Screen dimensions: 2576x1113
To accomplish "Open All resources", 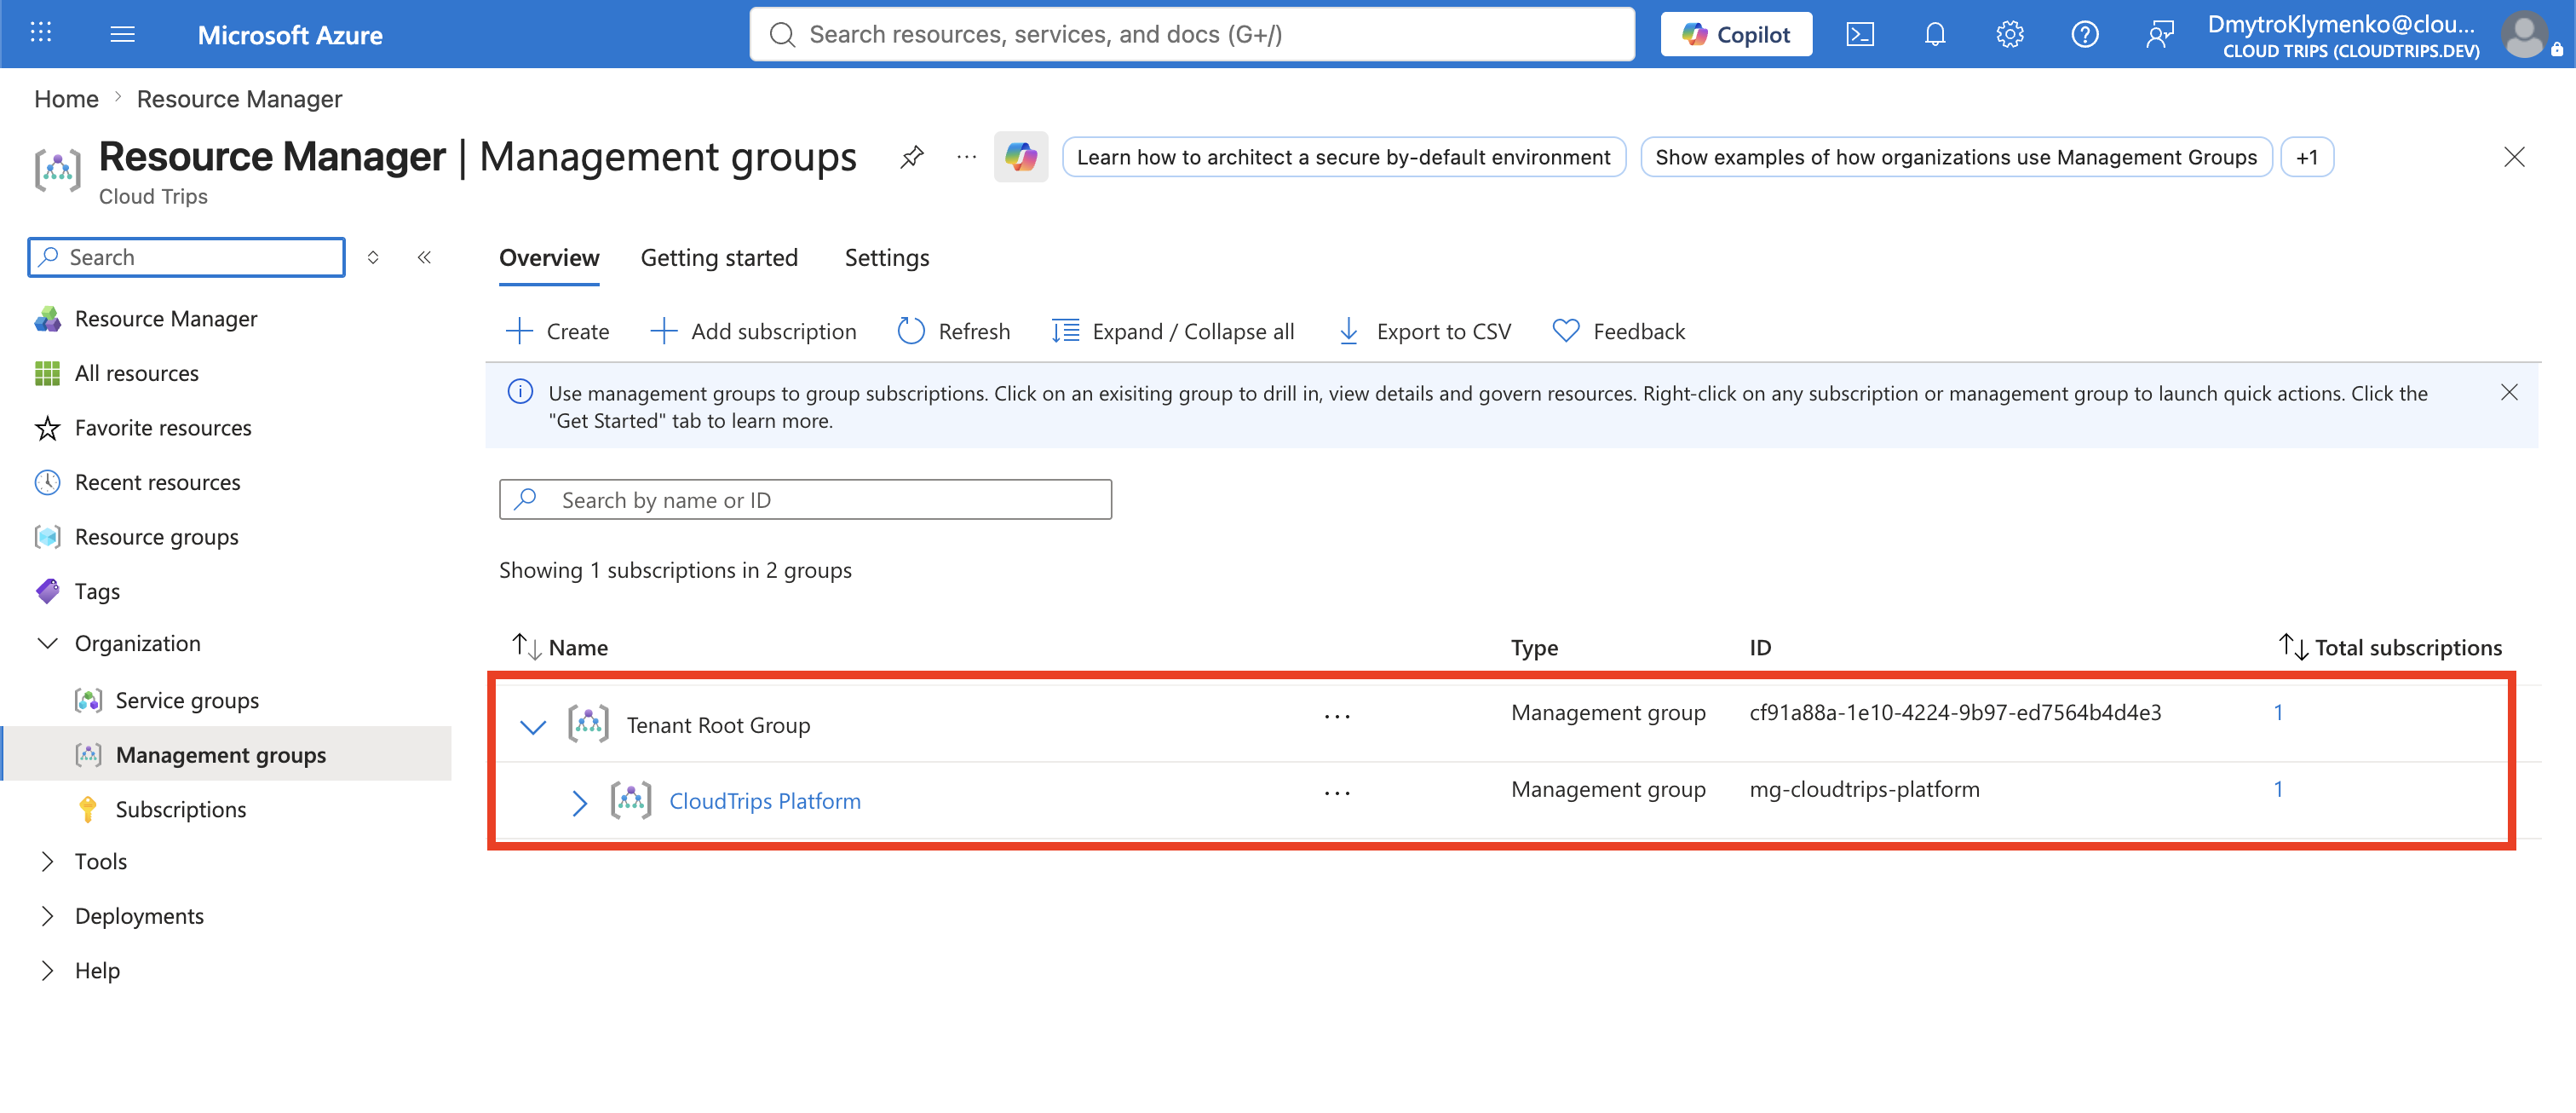I will point(137,373).
